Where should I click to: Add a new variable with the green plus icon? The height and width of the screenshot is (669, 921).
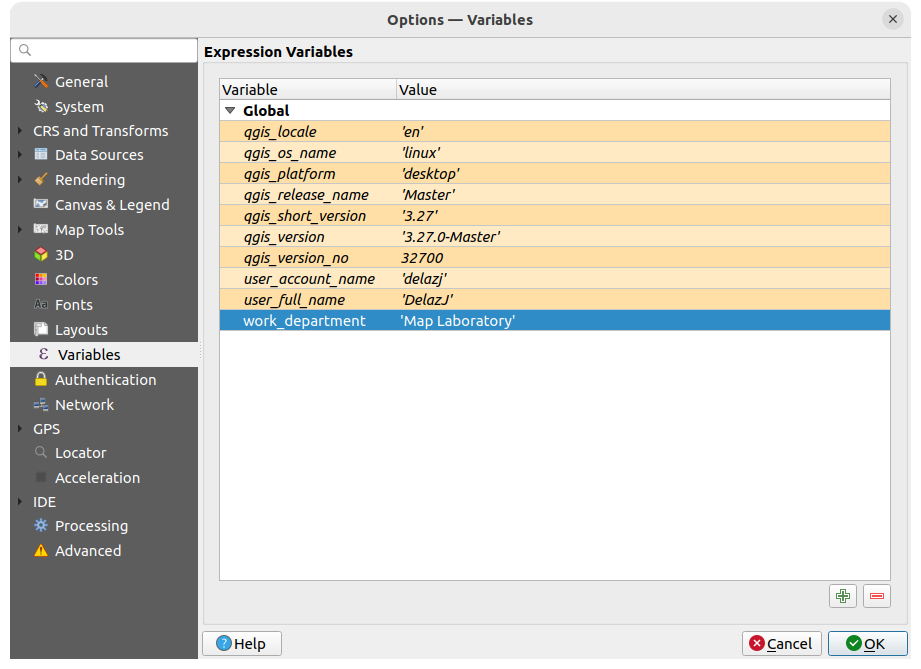coord(842,595)
